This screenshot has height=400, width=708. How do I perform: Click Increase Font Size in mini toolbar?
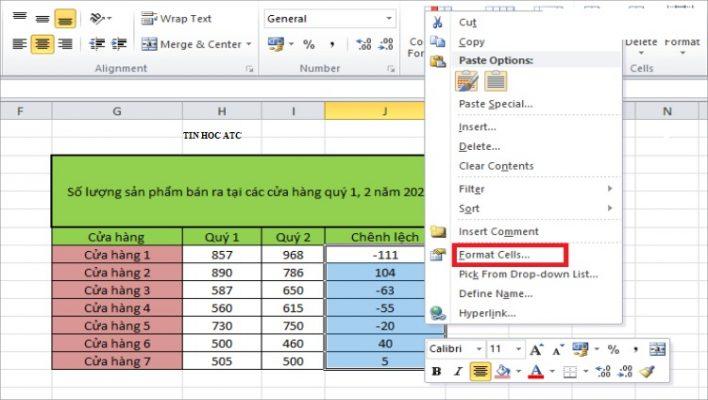point(536,349)
